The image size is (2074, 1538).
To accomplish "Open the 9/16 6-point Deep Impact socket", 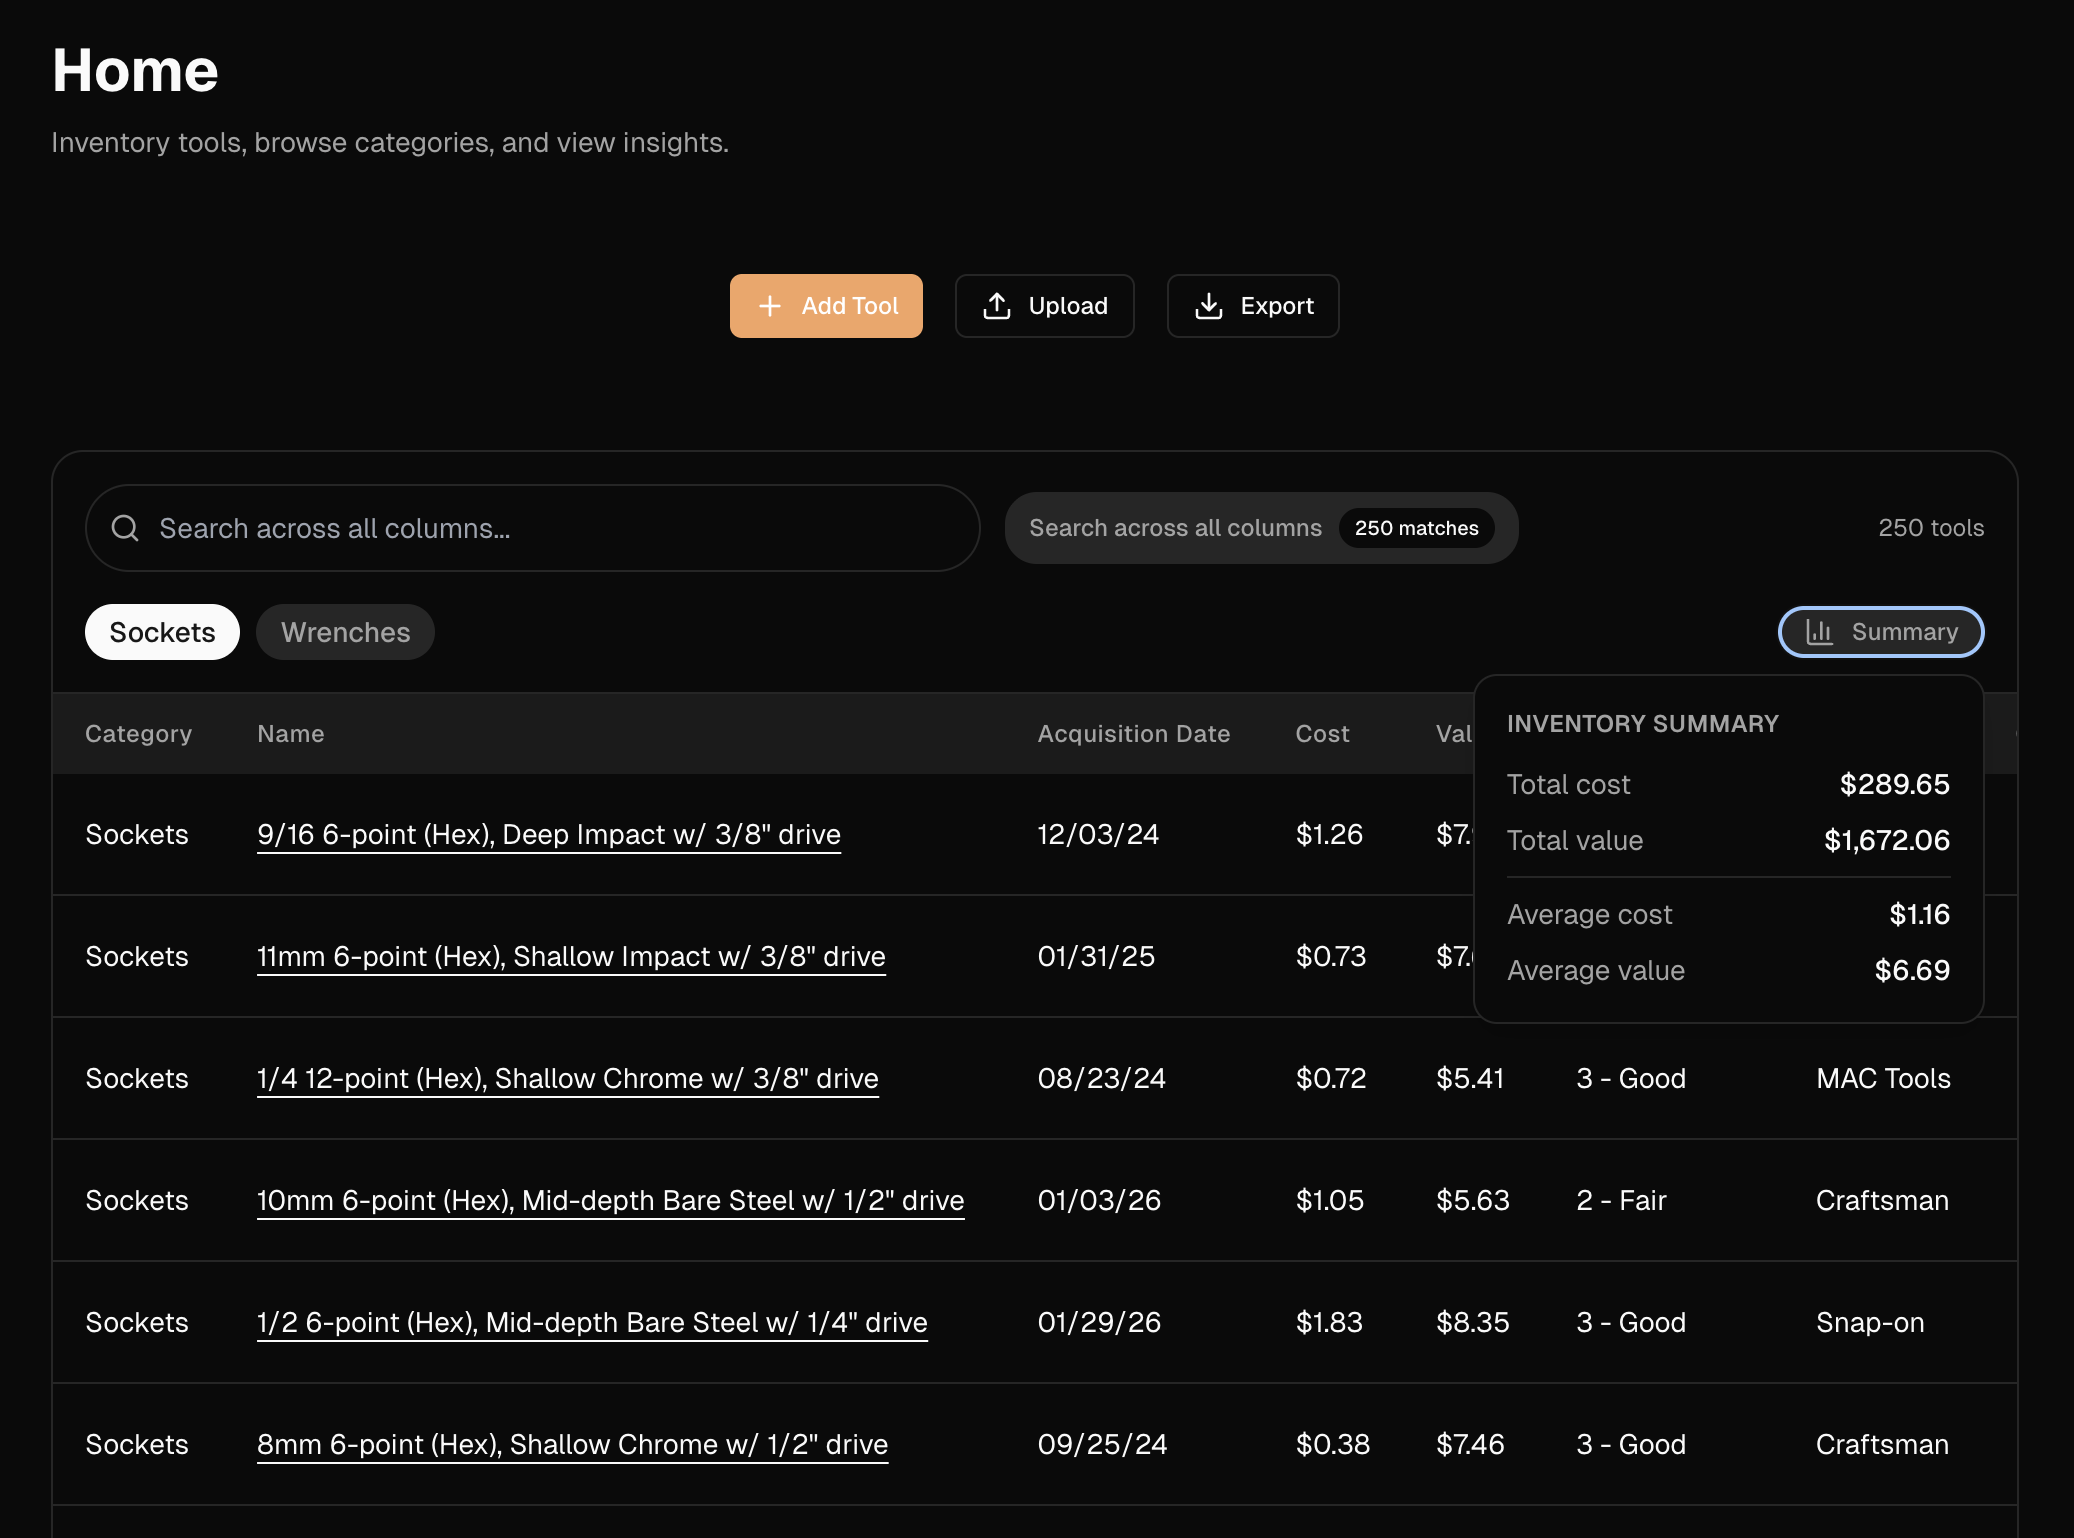I will click(x=548, y=834).
